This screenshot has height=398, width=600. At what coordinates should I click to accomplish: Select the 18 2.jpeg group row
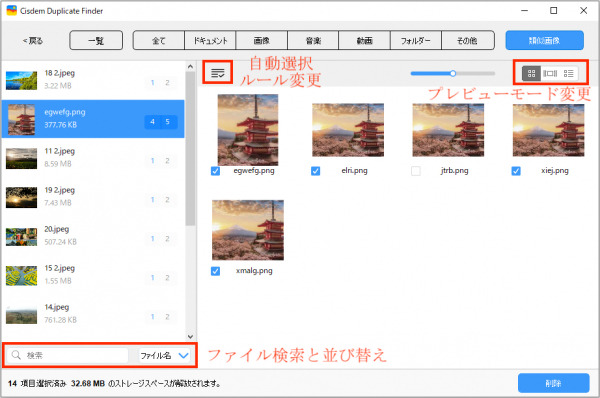(93, 80)
